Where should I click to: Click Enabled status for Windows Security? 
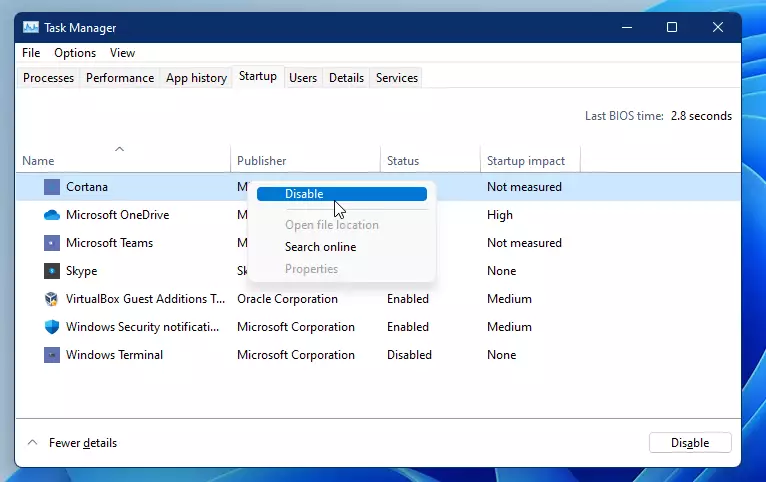(x=408, y=327)
